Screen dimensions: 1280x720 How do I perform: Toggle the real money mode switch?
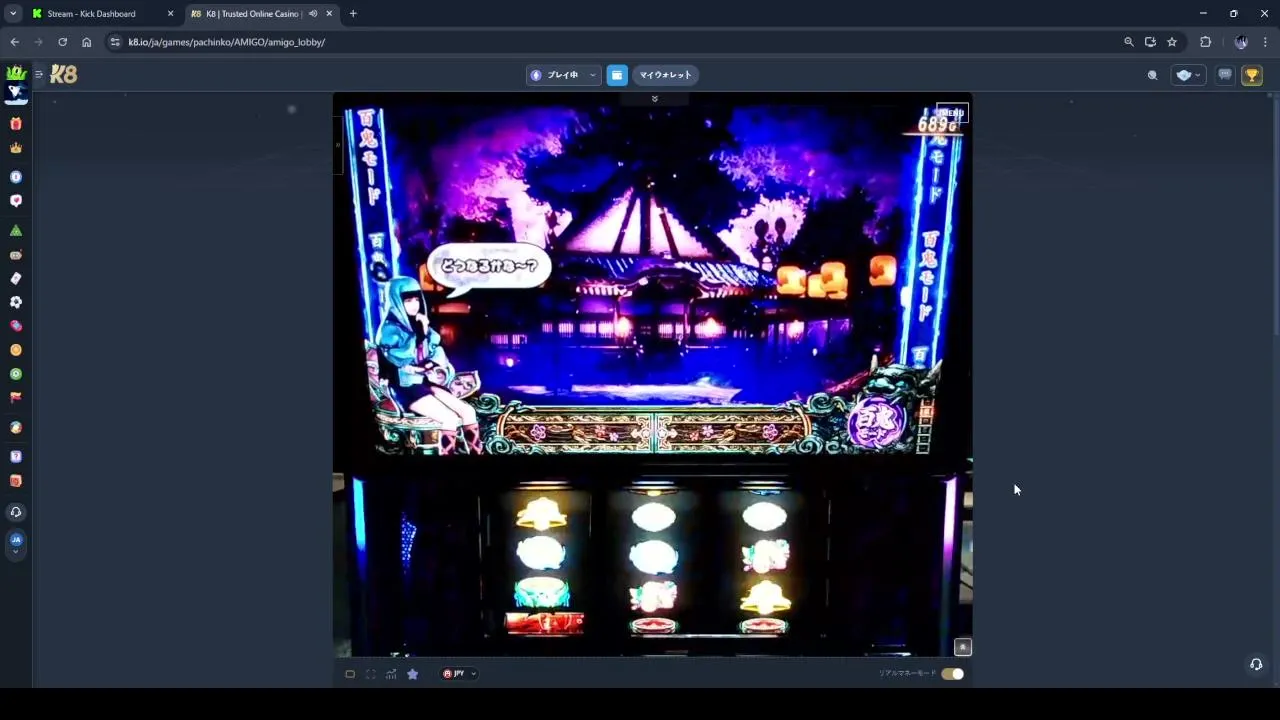tap(952, 674)
